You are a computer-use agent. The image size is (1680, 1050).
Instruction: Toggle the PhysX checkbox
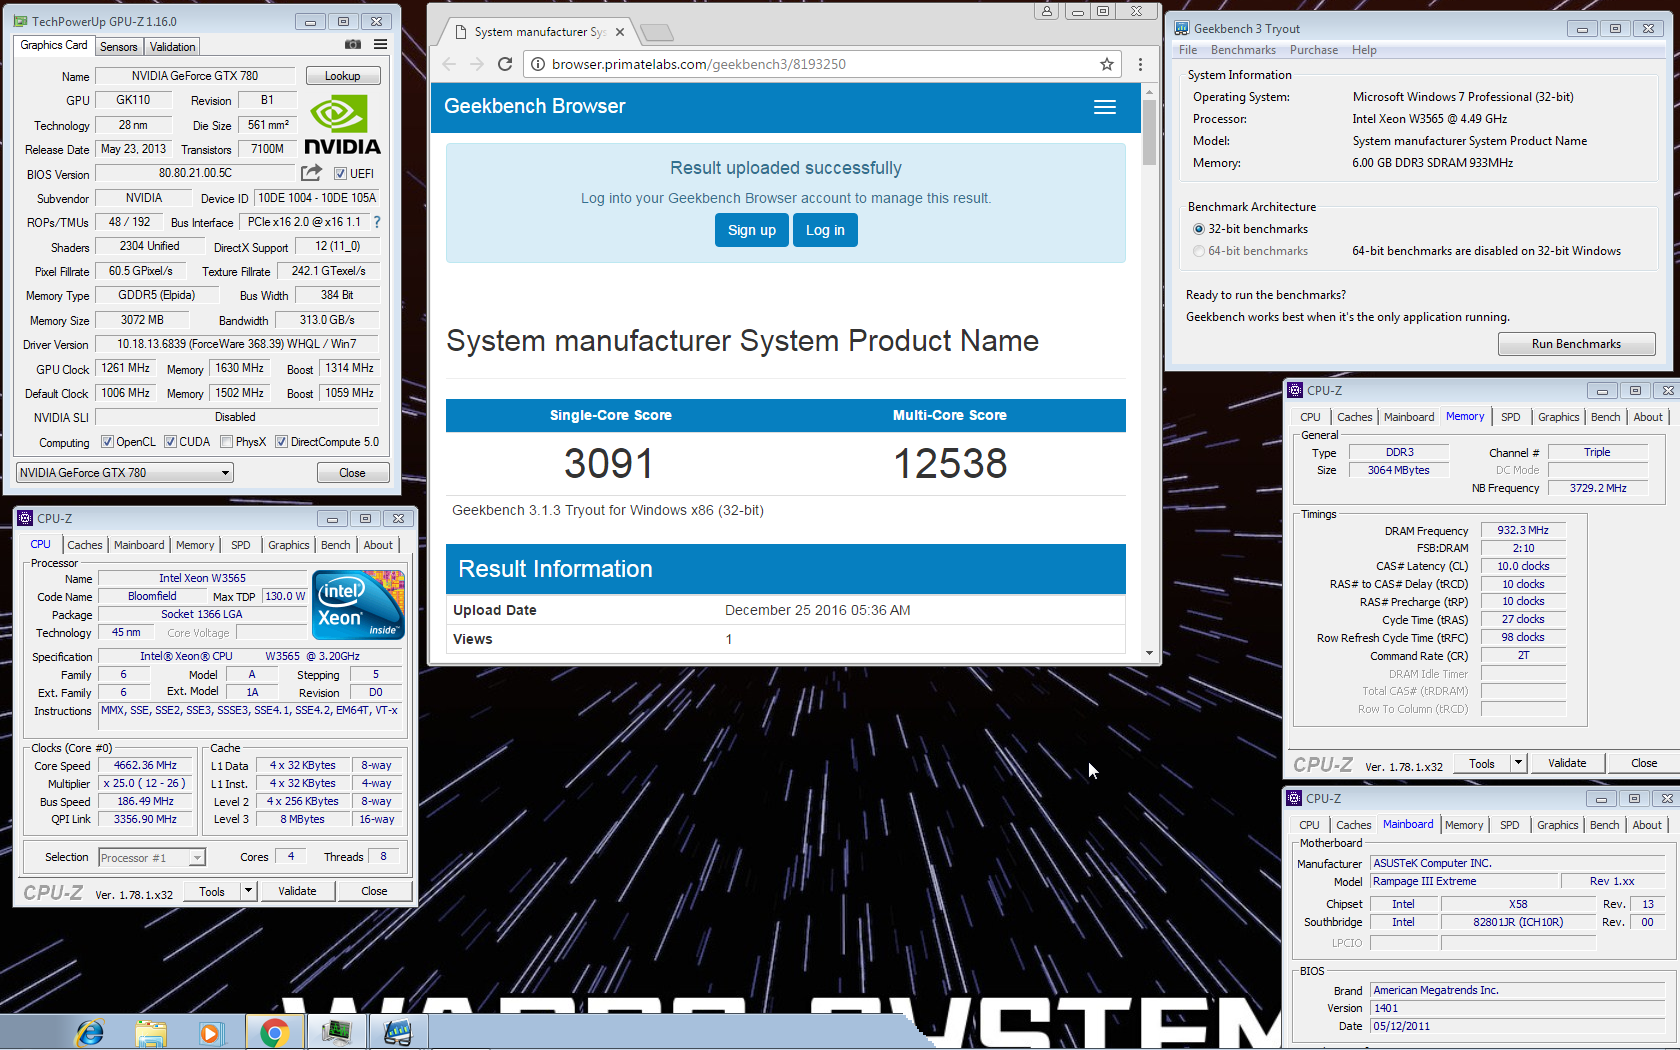point(226,441)
